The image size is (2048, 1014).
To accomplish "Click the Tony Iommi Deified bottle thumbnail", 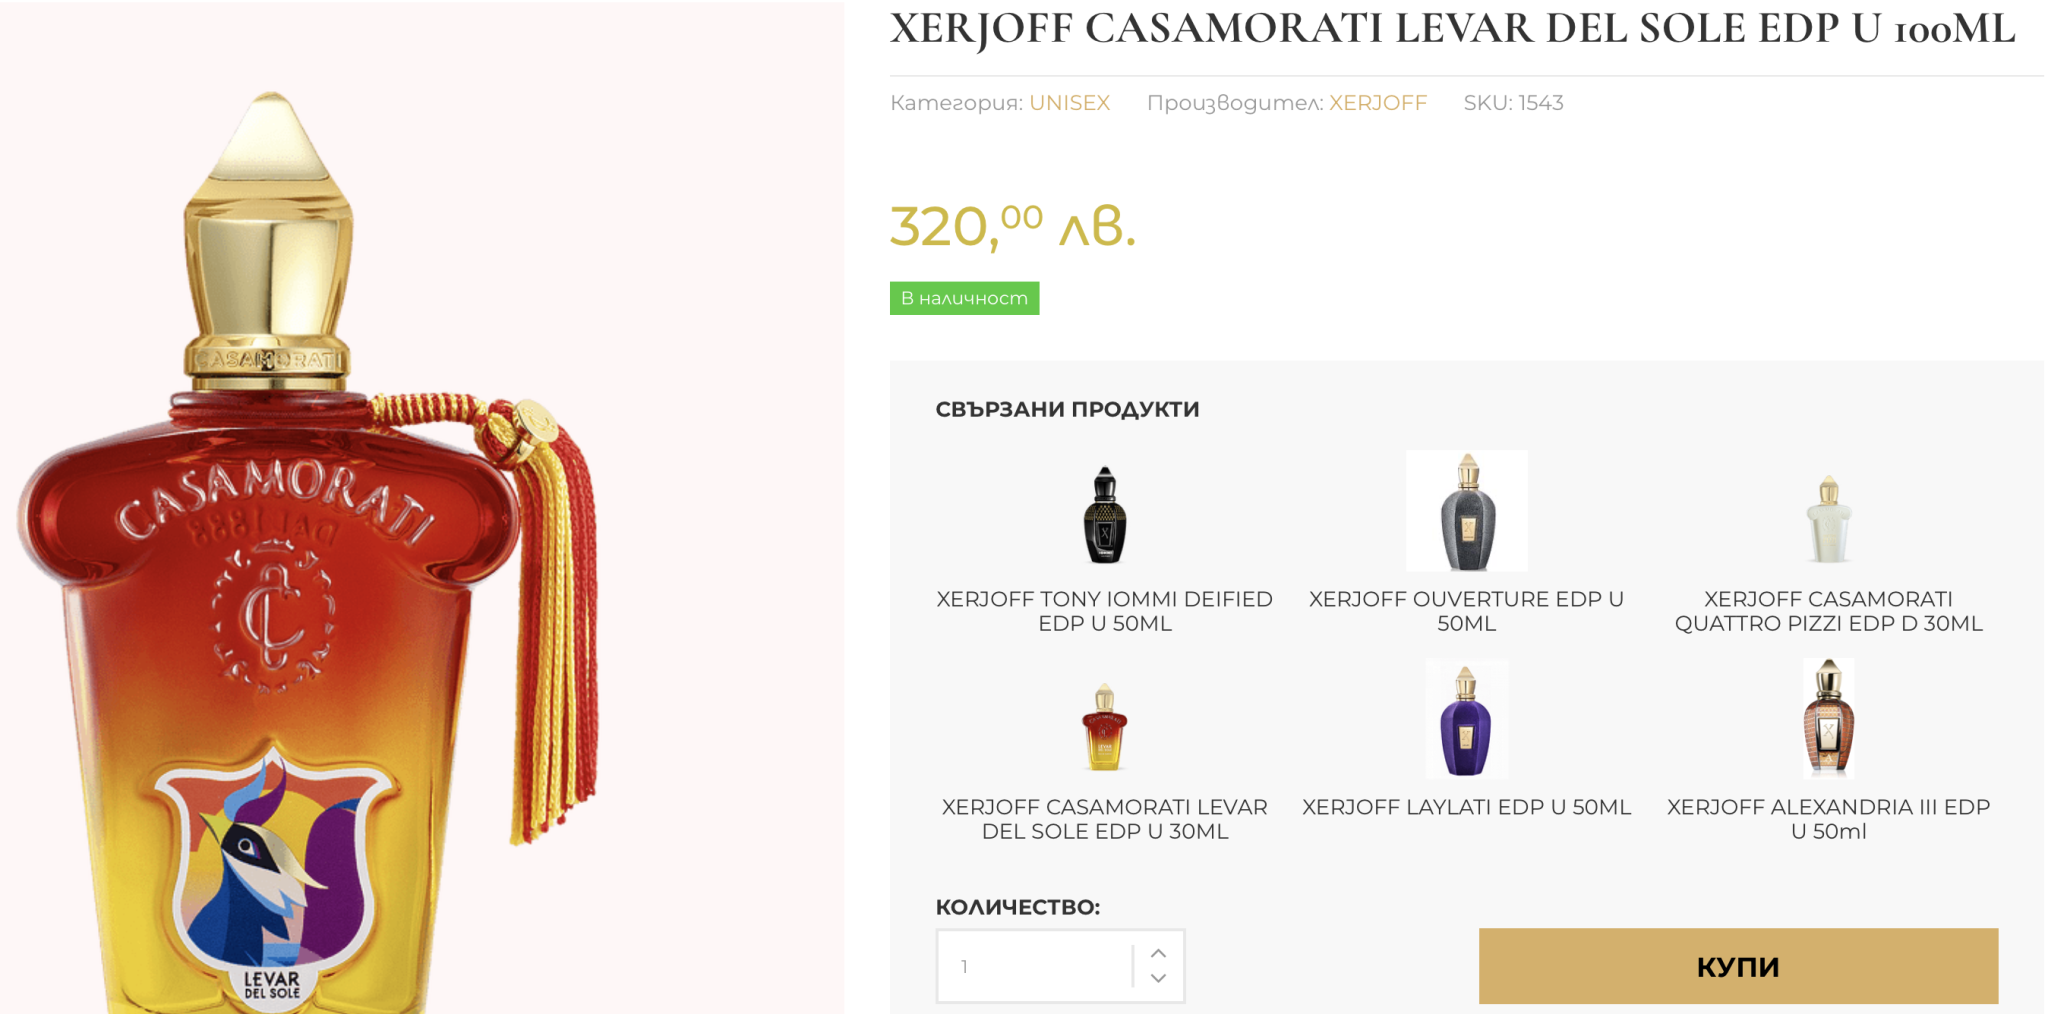I will pos(1104,515).
